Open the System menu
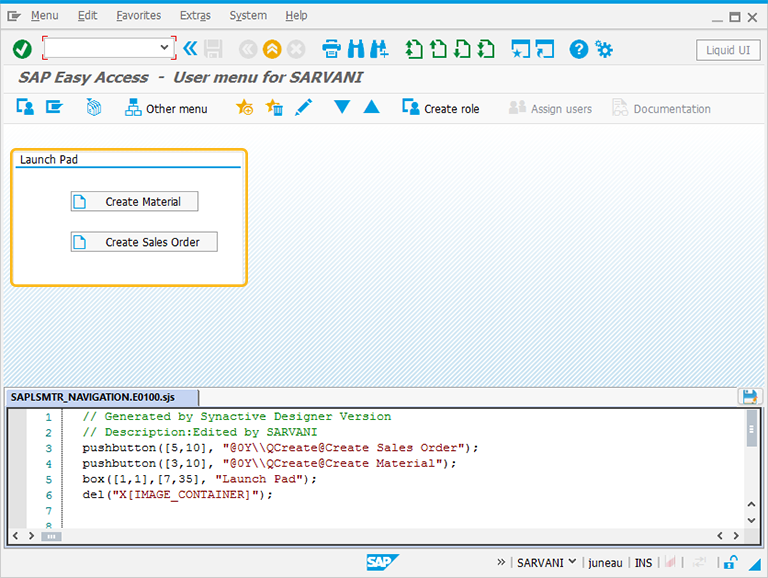The height and width of the screenshot is (578, 768). 248,16
